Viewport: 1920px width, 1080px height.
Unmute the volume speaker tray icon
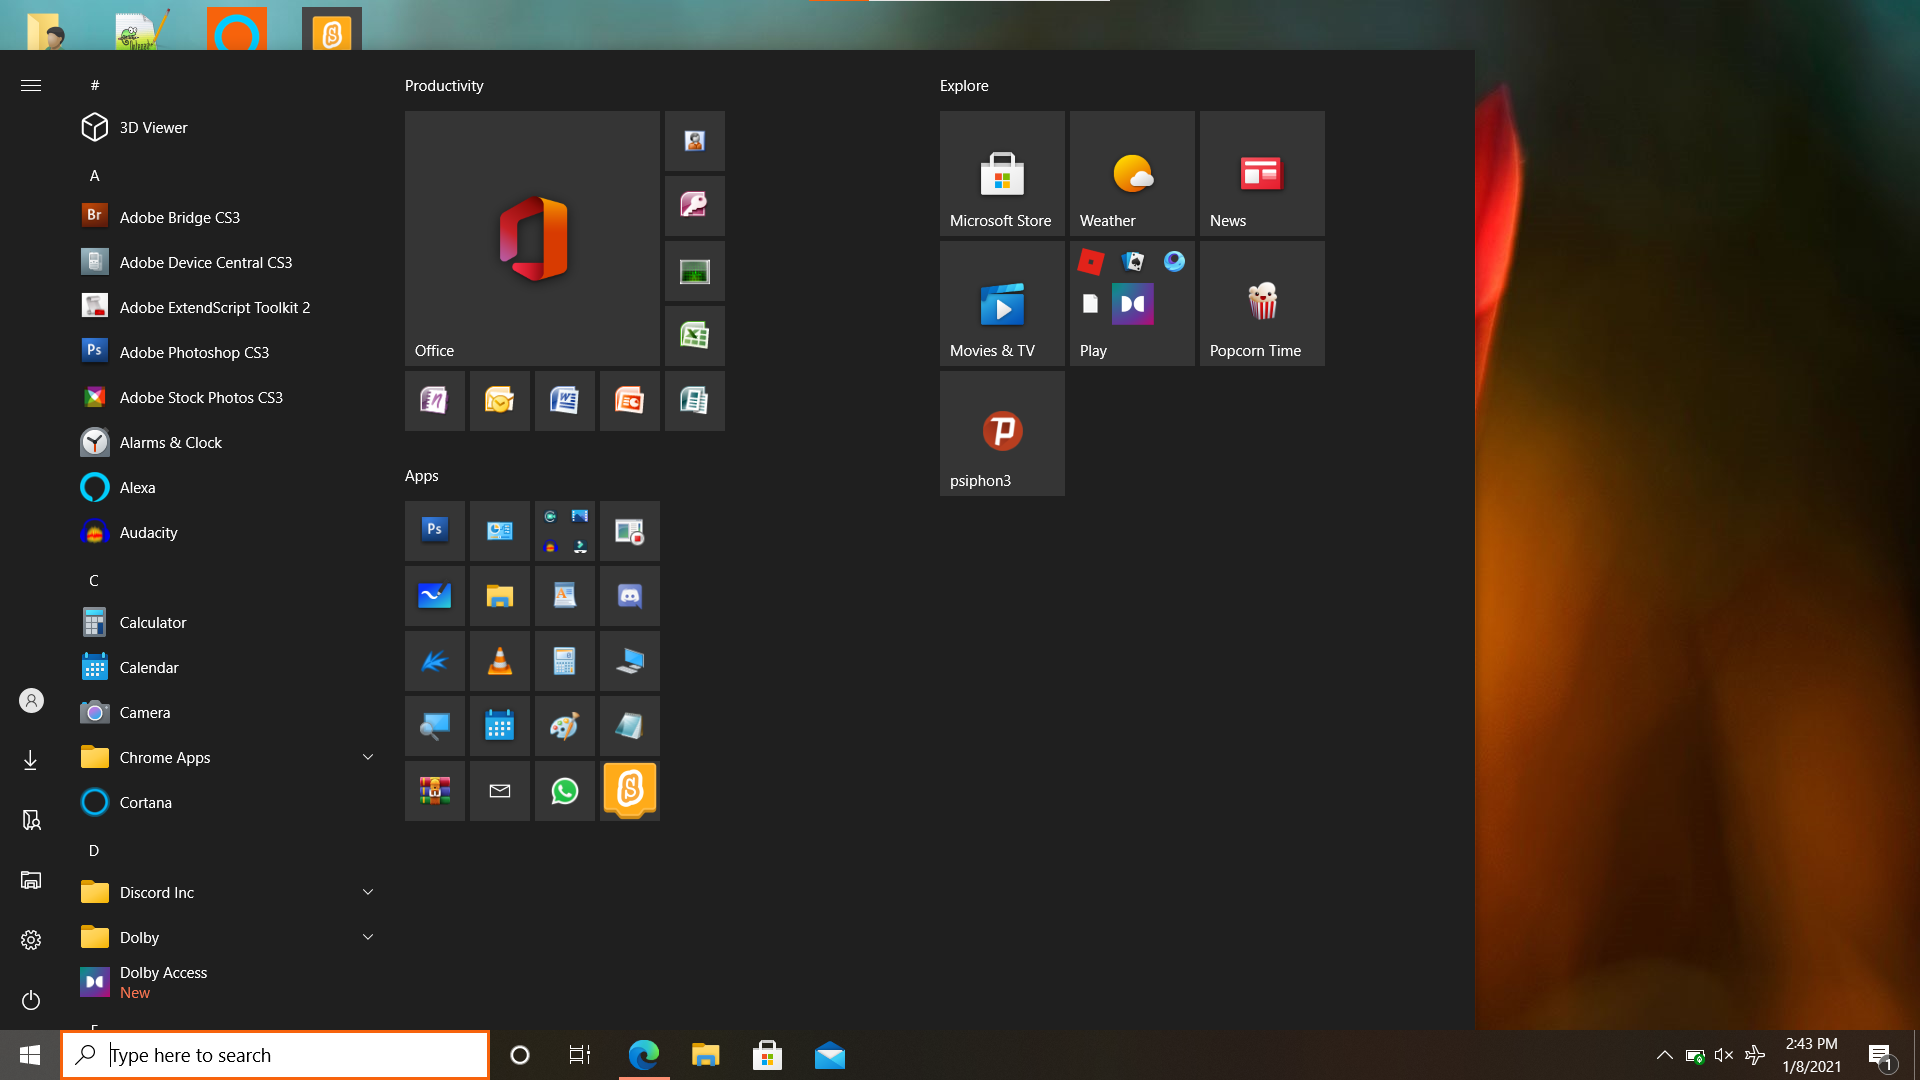pyautogui.click(x=1724, y=1055)
